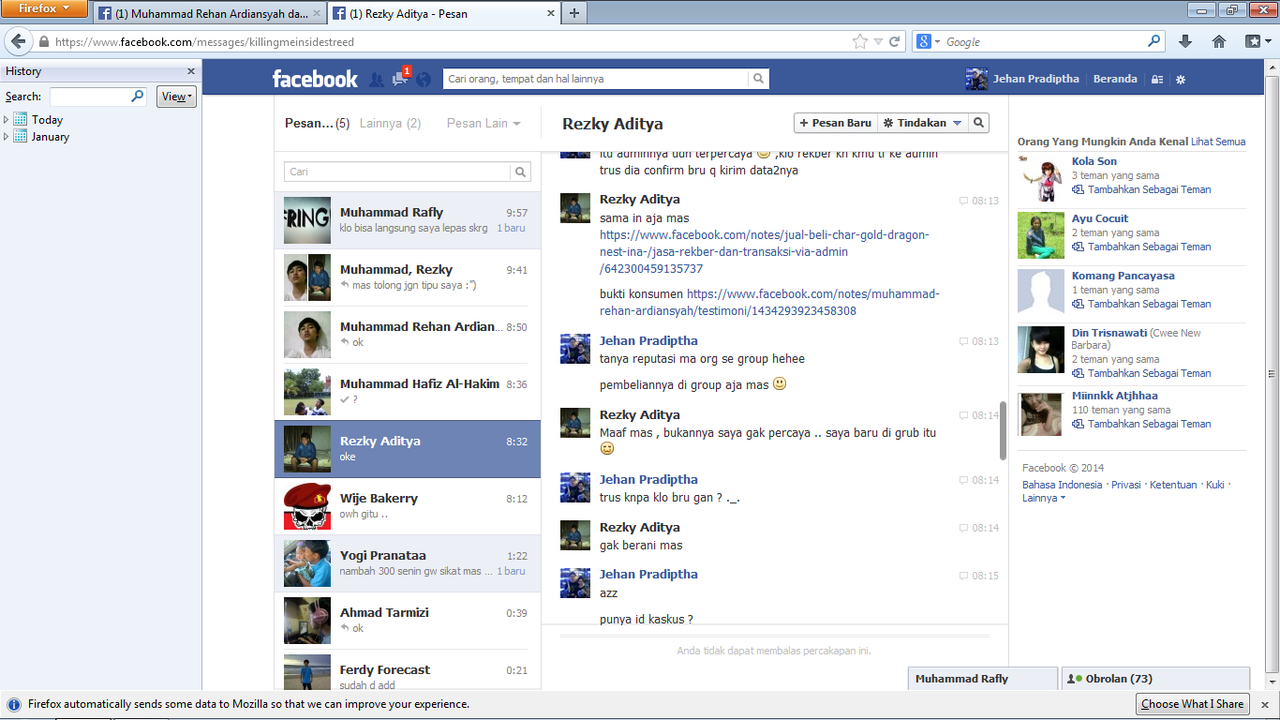
Task: Click Choose What I Share button
Action: [1192, 704]
